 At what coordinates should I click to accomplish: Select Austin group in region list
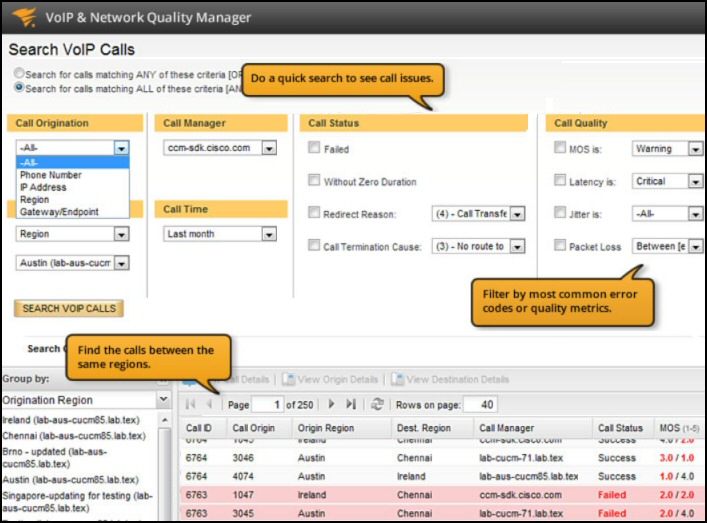[x=70, y=480]
